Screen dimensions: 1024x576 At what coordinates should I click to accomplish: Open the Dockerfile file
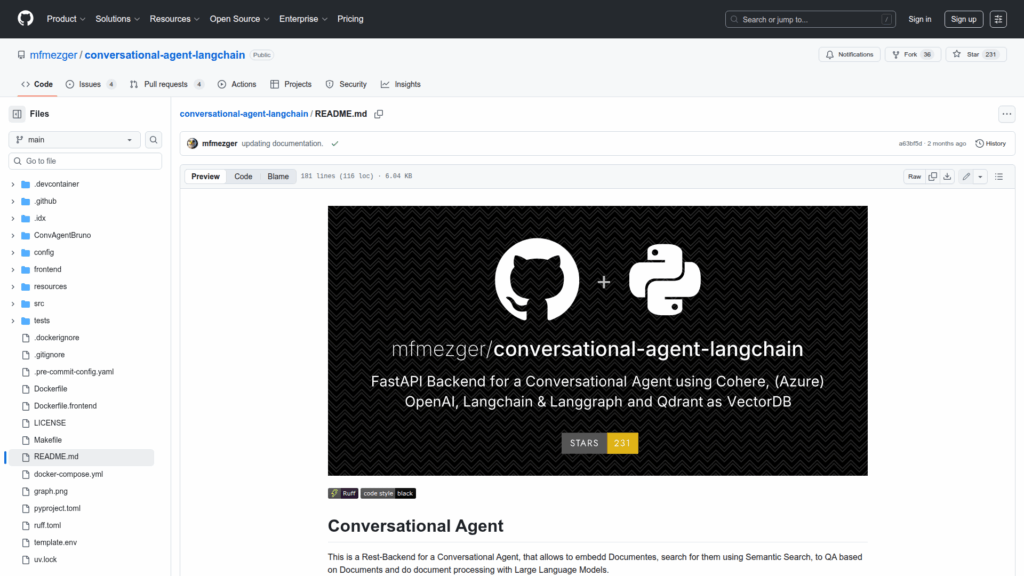pyautogui.click(x=50, y=389)
